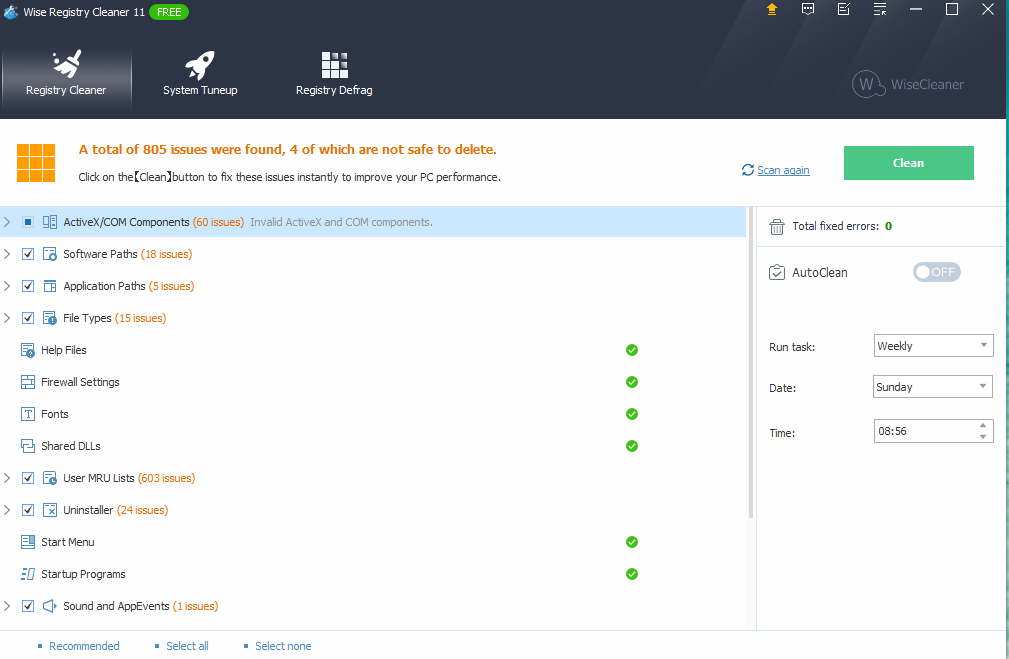Expand the Application Paths category
This screenshot has height=659, width=1009.
(x=7, y=286)
